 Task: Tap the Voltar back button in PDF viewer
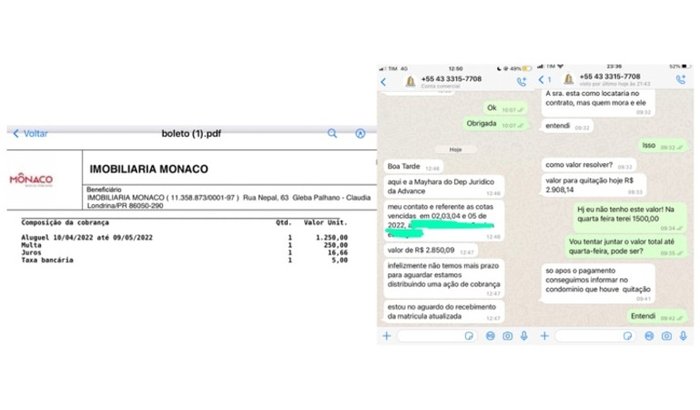tap(30, 133)
